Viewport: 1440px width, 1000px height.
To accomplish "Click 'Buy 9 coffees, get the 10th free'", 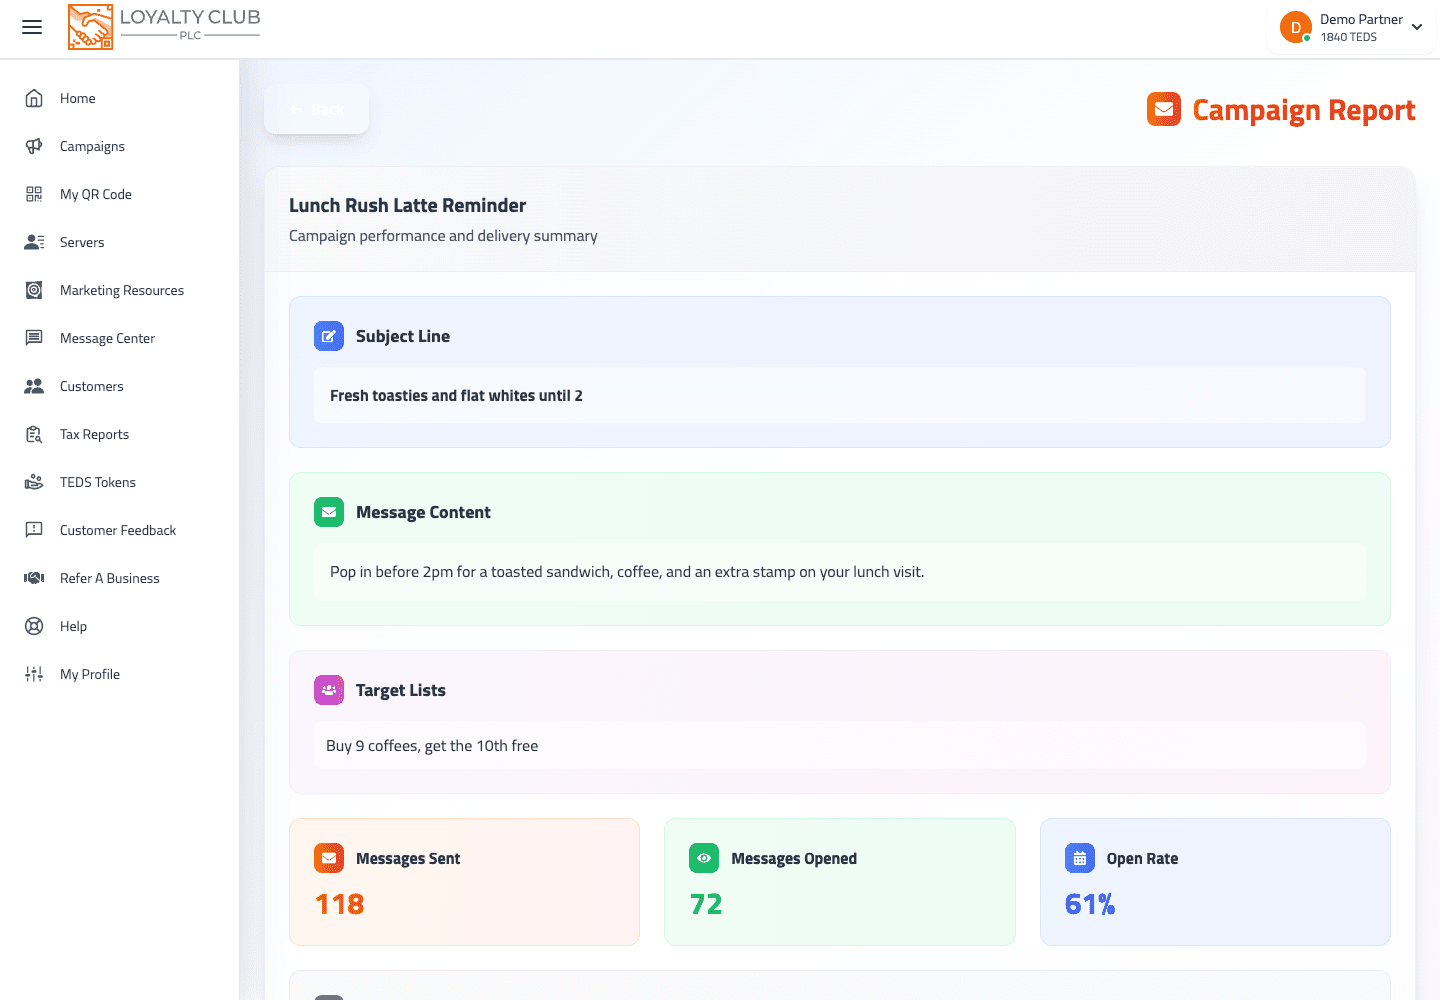I will pos(432,746).
